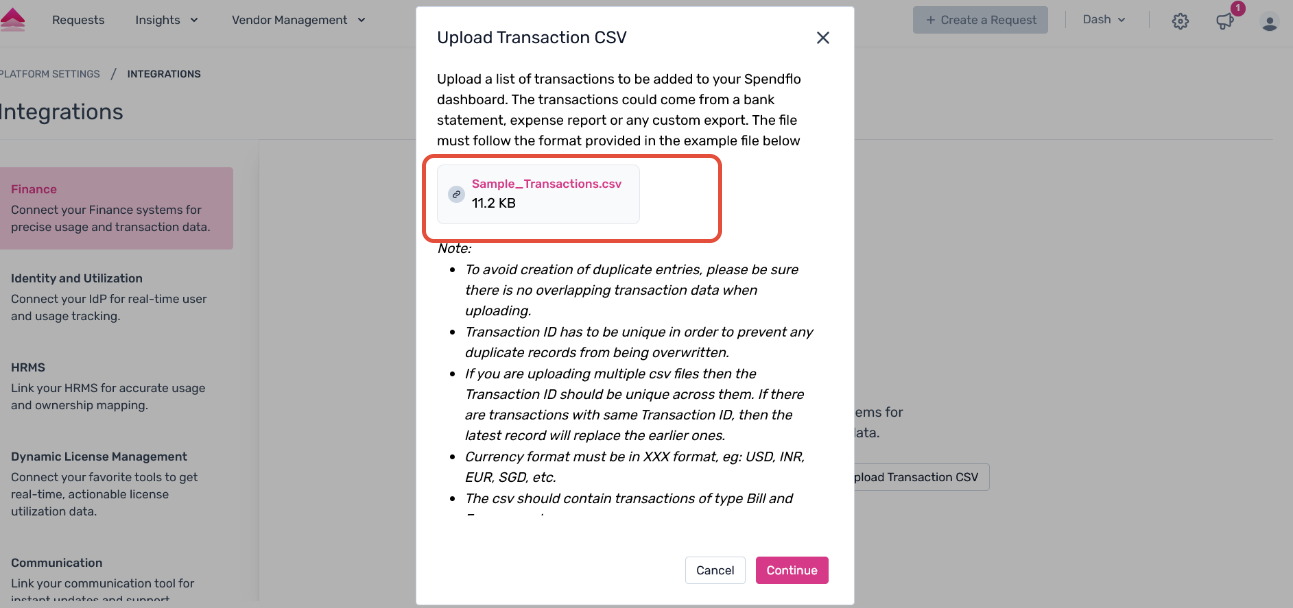1293x608 pixels.
Task: Open the user profile avatar
Action: click(1269, 21)
